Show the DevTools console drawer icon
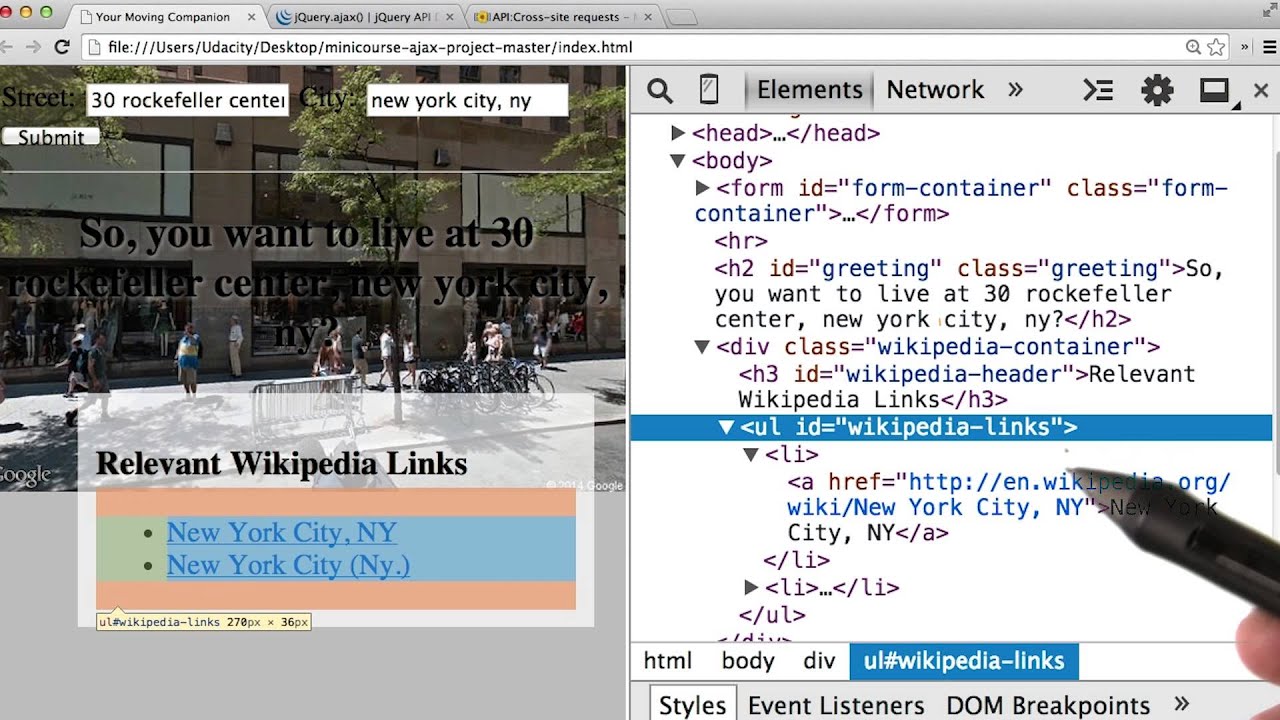 [x=1098, y=91]
